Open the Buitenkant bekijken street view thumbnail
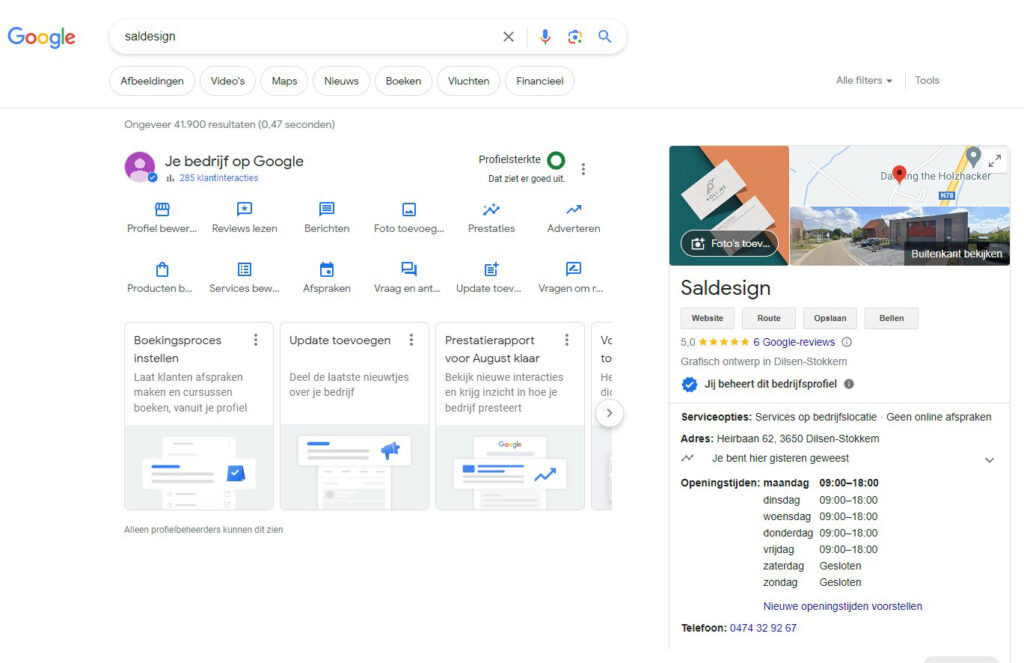Screen dimensions: 1024x663 (900, 236)
